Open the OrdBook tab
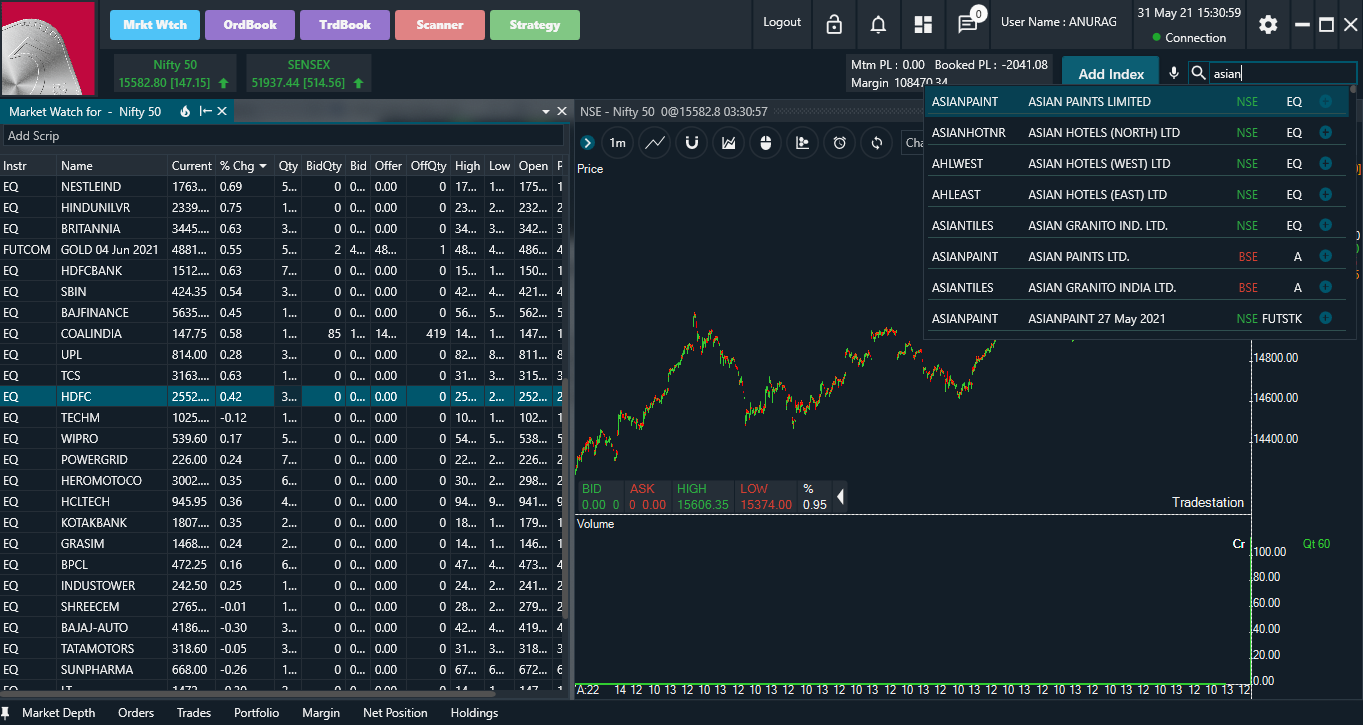The image size is (1363, 725). [250, 25]
